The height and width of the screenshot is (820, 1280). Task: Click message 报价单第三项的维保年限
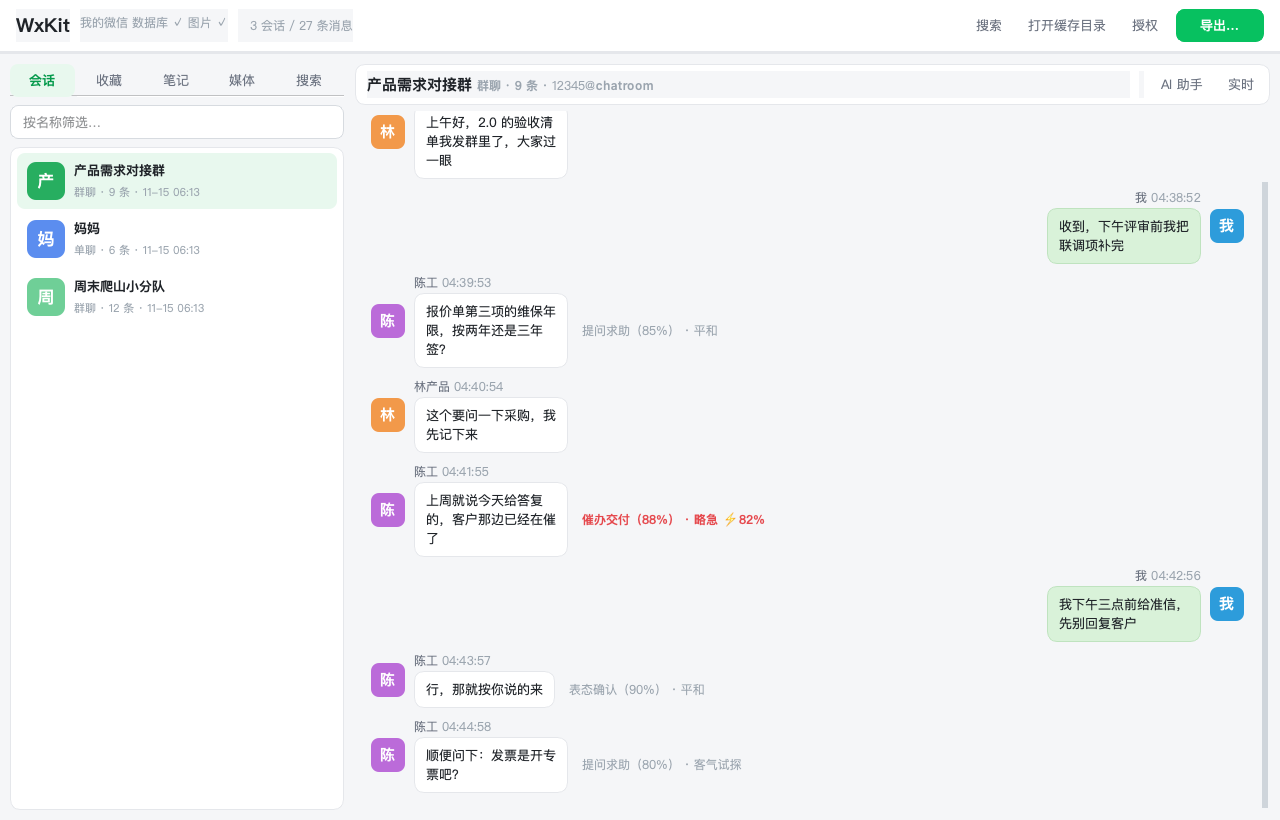pyautogui.click(x=491, y=331)
